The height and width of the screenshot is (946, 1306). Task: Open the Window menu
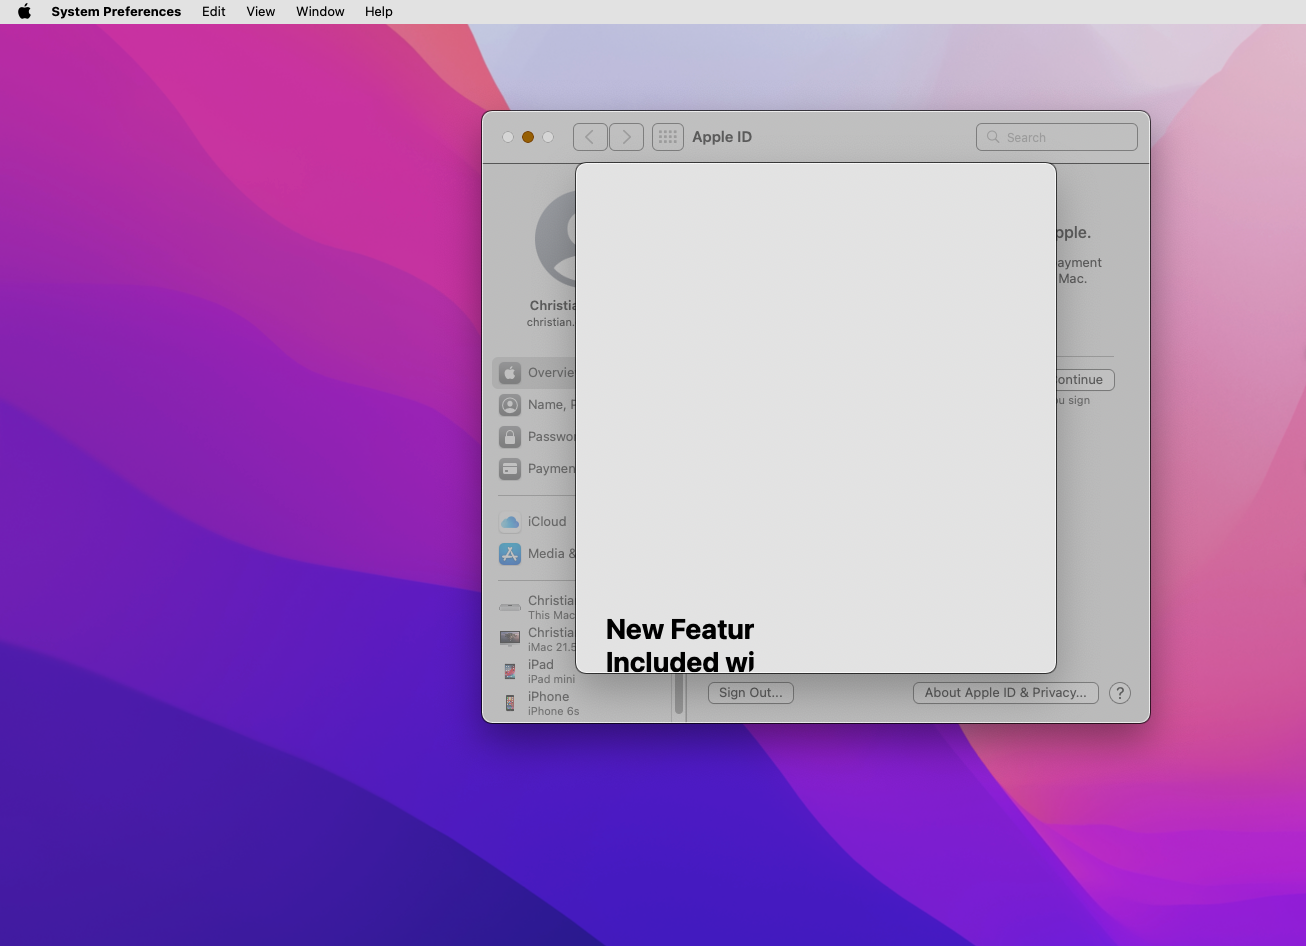pos(320,12)
